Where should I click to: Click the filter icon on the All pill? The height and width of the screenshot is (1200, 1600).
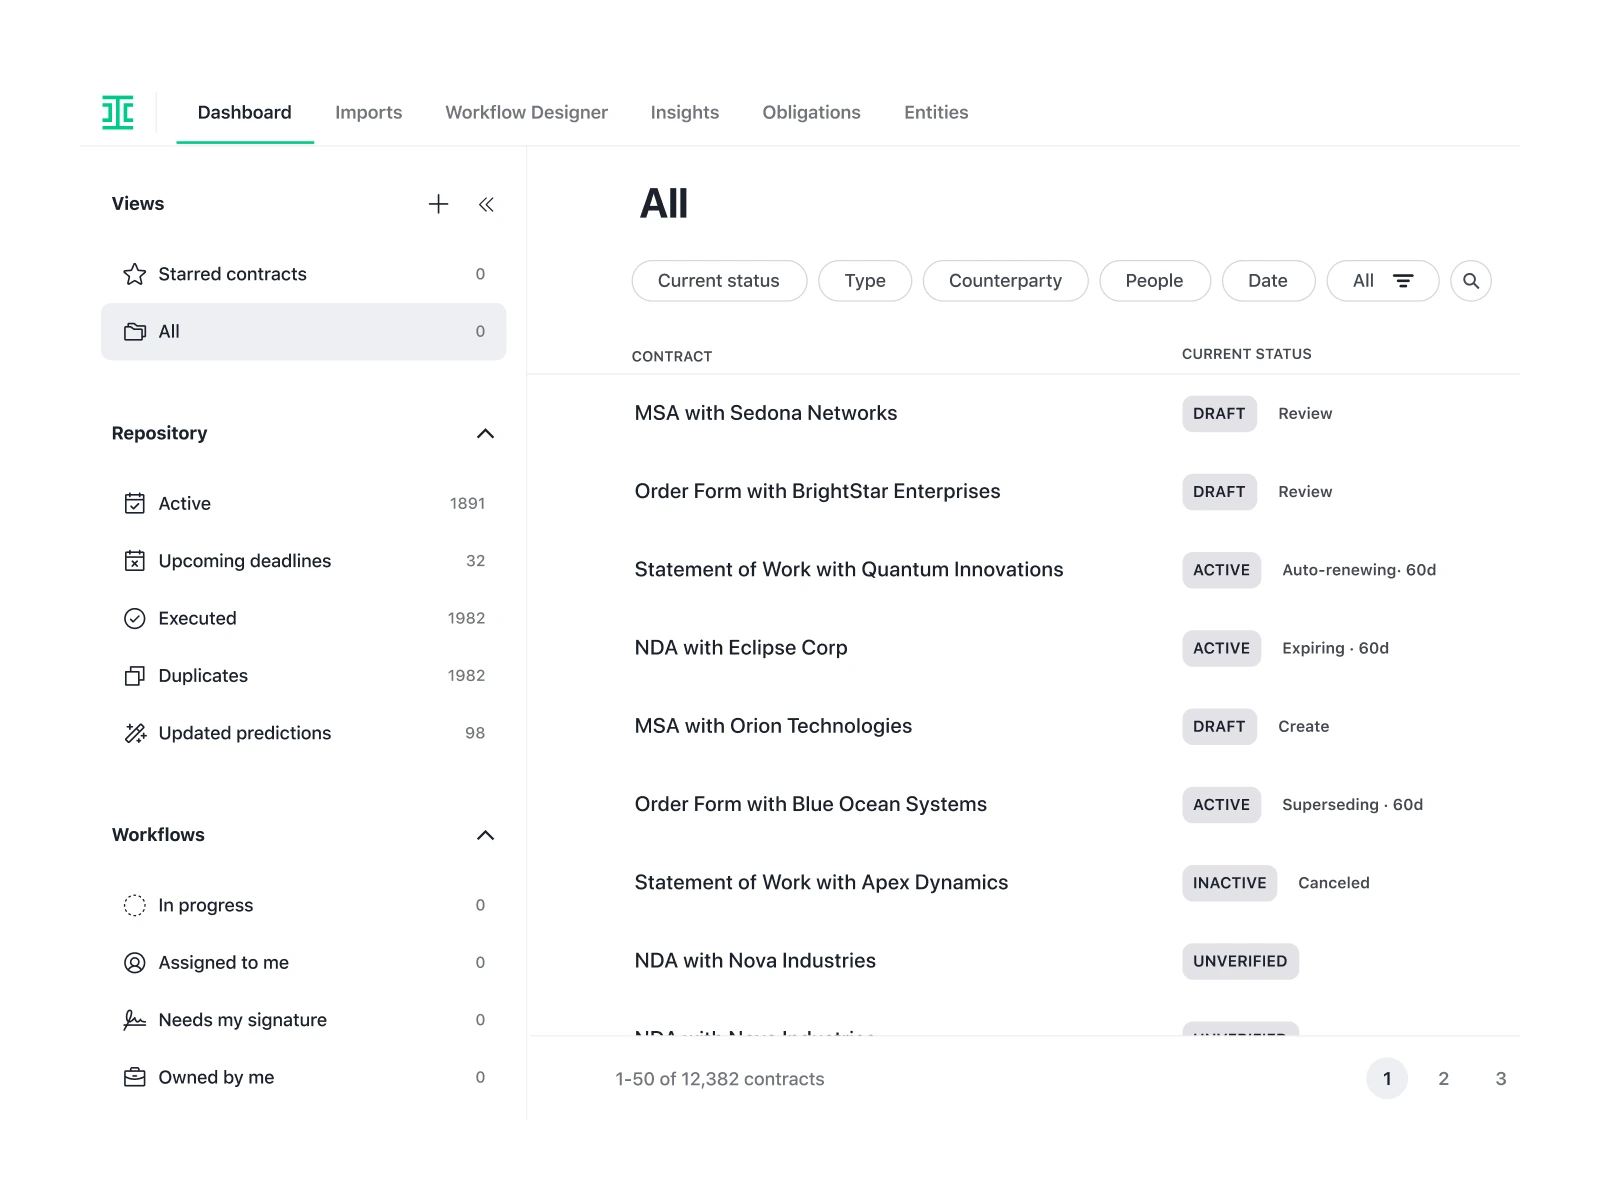(x=1405, y=281)
